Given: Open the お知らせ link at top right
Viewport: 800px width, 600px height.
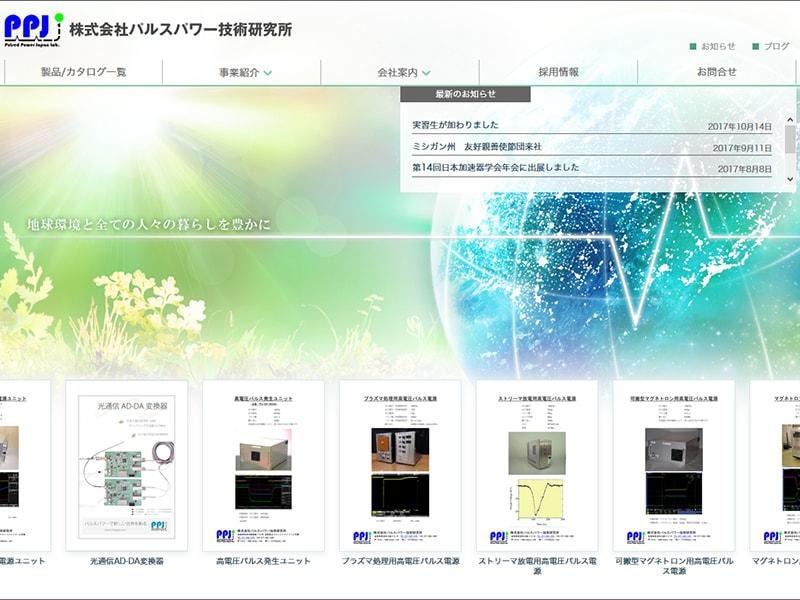Looking at the screenshot, I should point(717,46).
